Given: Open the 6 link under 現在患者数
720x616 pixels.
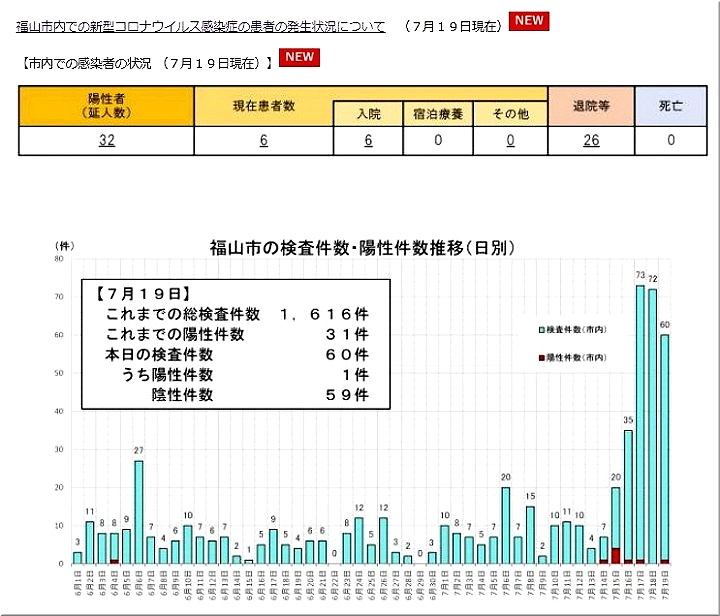Looking at the screenshot, I should click(x=264, y=141).
